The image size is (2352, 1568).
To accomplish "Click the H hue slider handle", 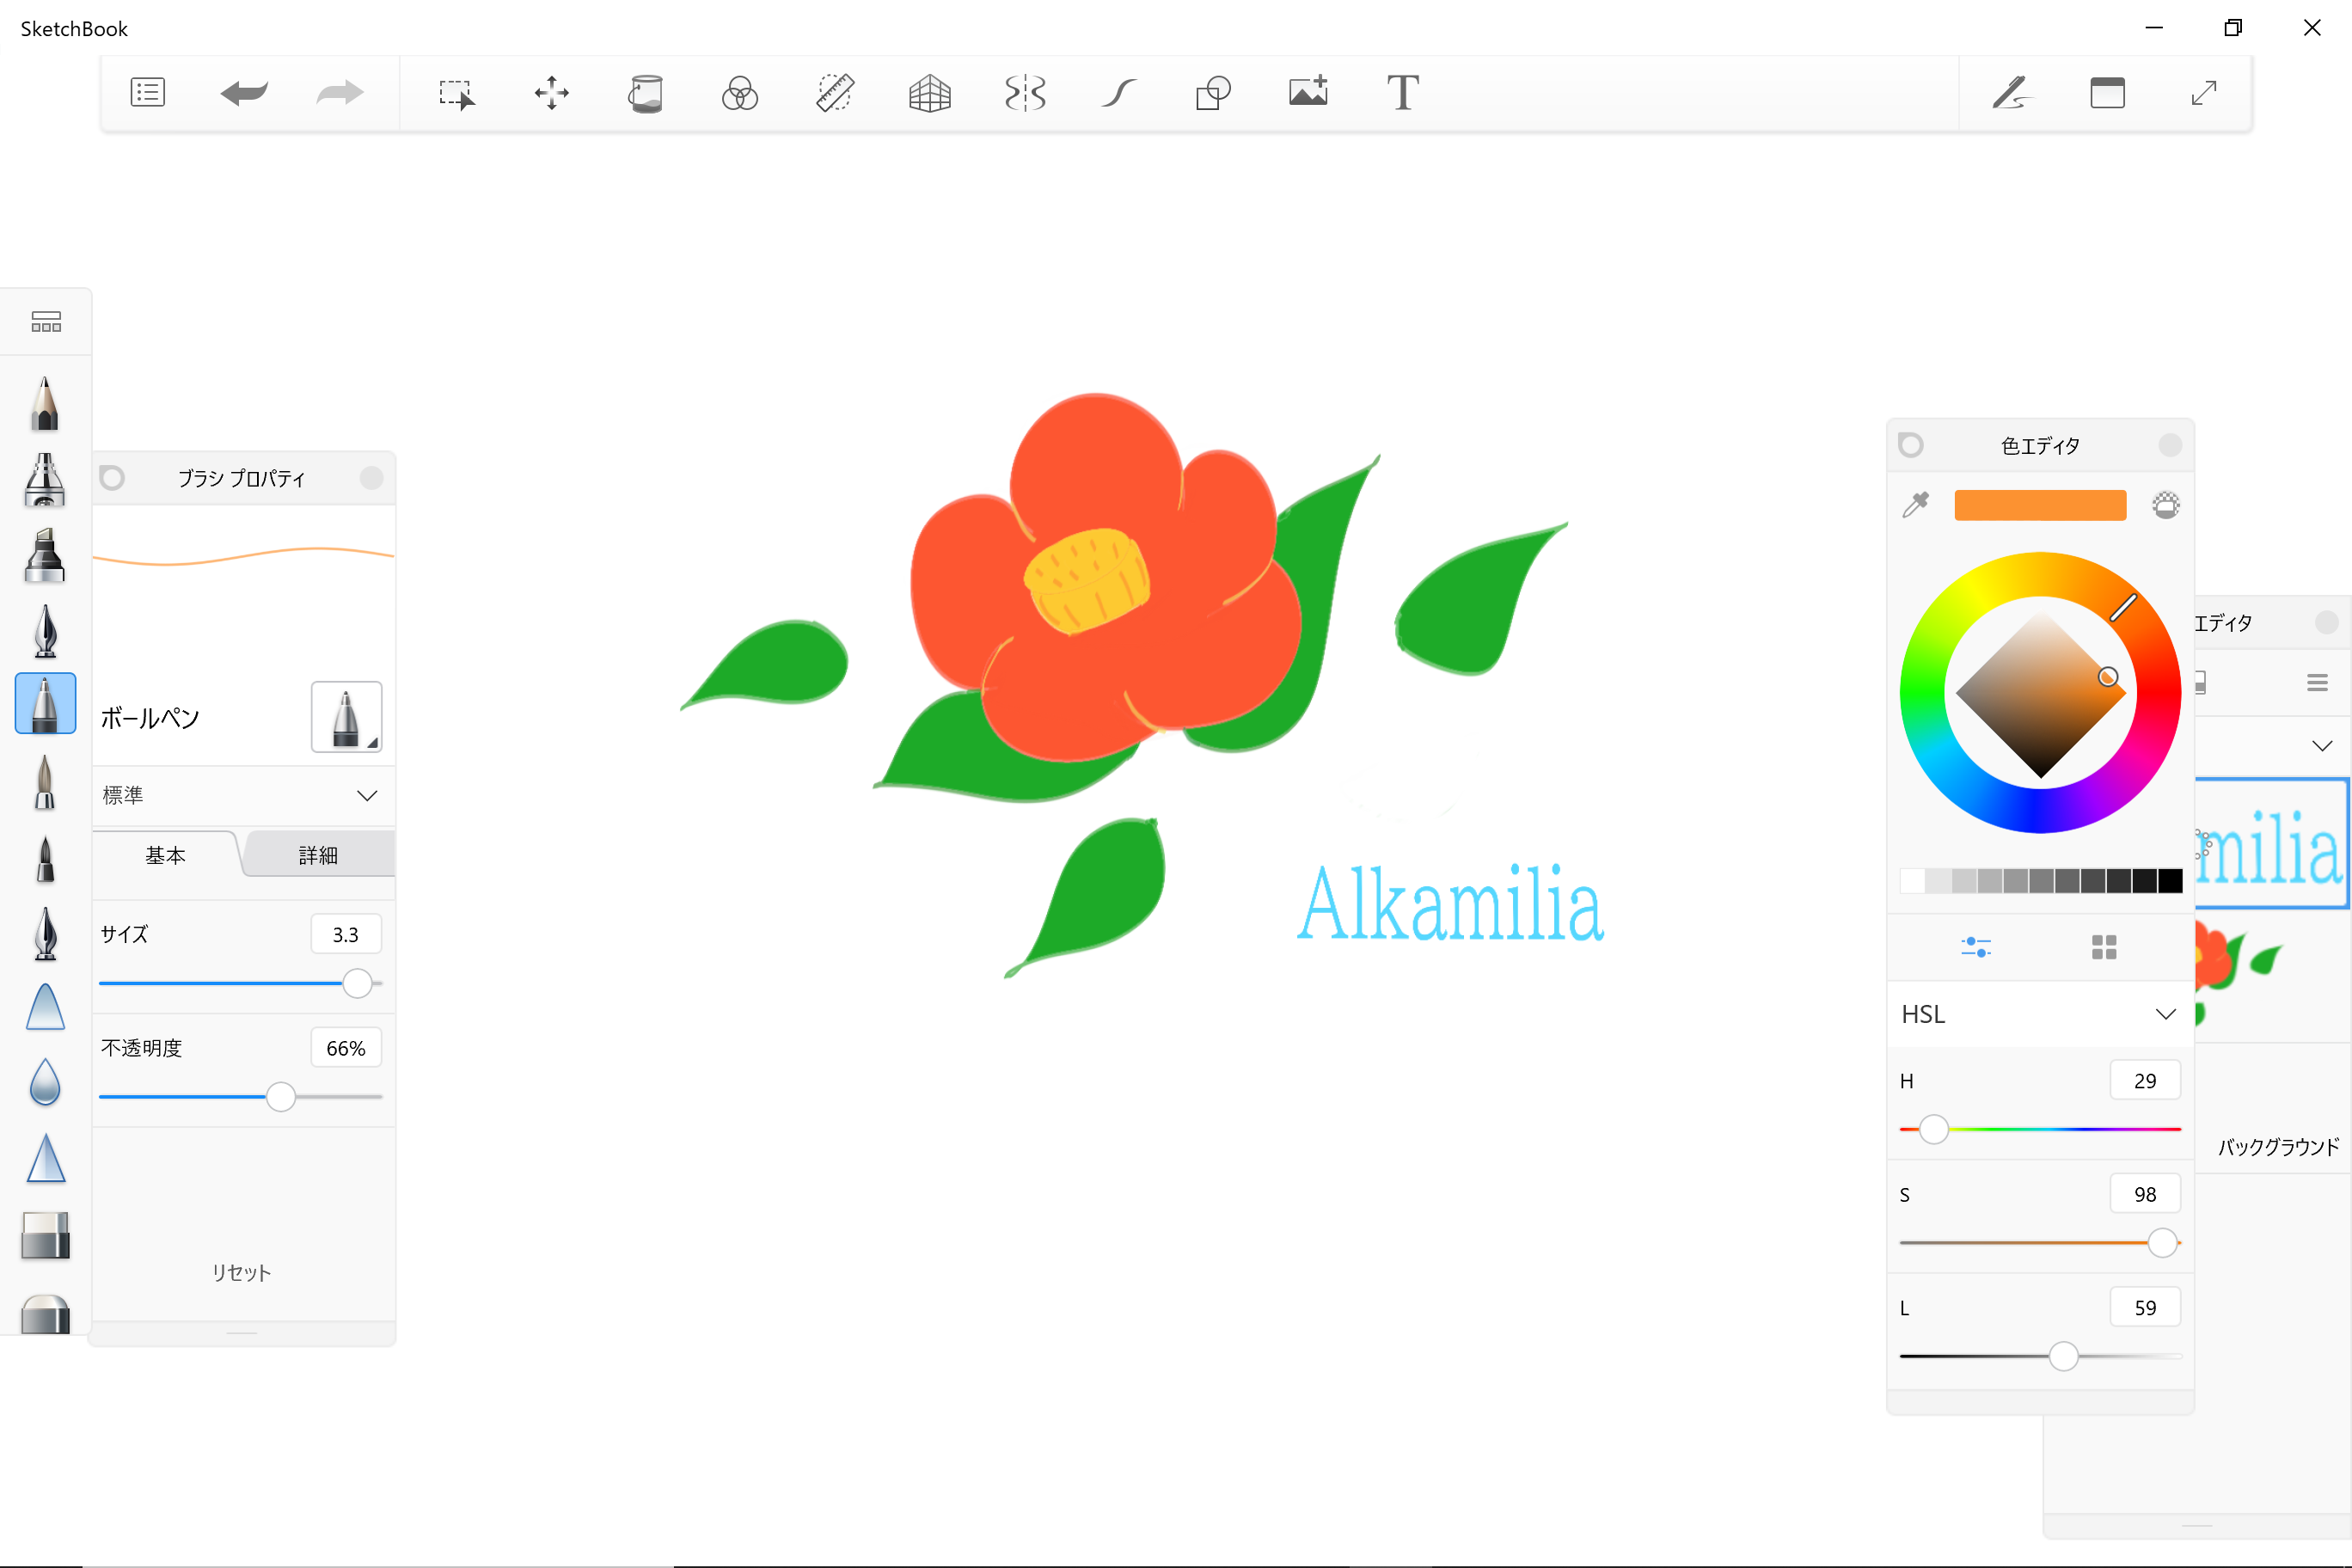I will [1934, 1129].
